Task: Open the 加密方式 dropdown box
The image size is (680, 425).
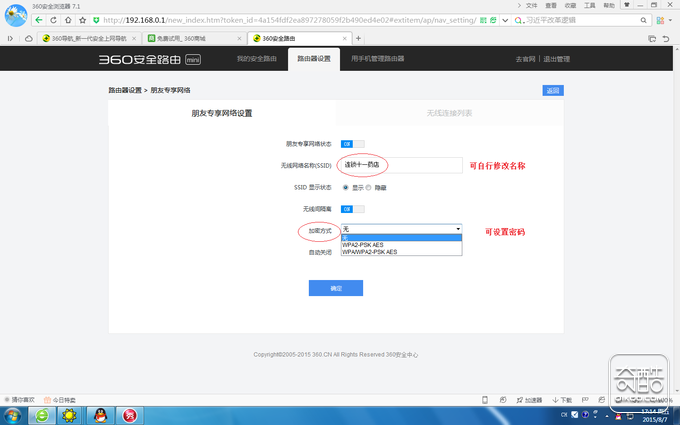Action: [402, 229]
